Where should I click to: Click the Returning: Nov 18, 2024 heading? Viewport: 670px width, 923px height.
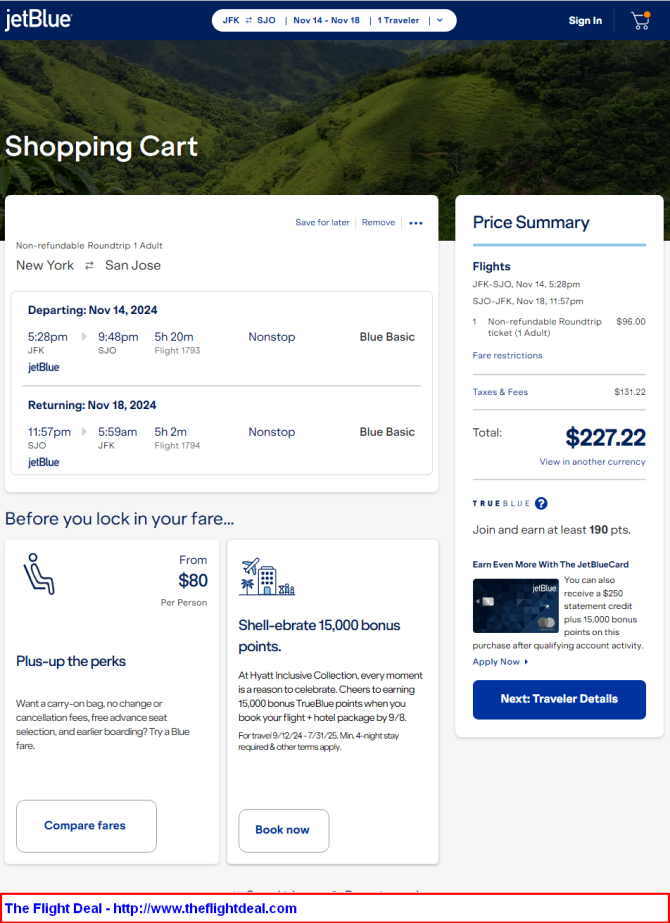coord(92,405)
